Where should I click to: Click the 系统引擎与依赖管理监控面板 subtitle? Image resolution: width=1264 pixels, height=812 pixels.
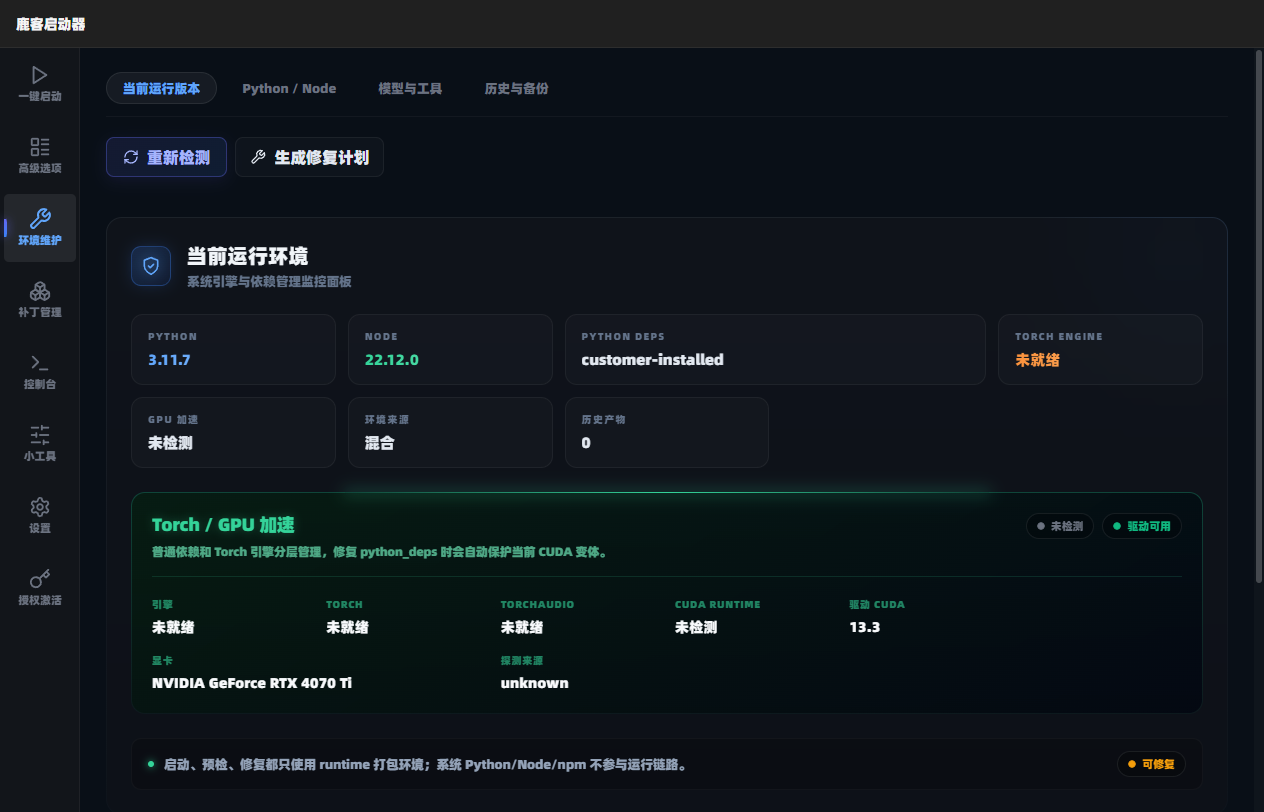click(x=269, y=282)
